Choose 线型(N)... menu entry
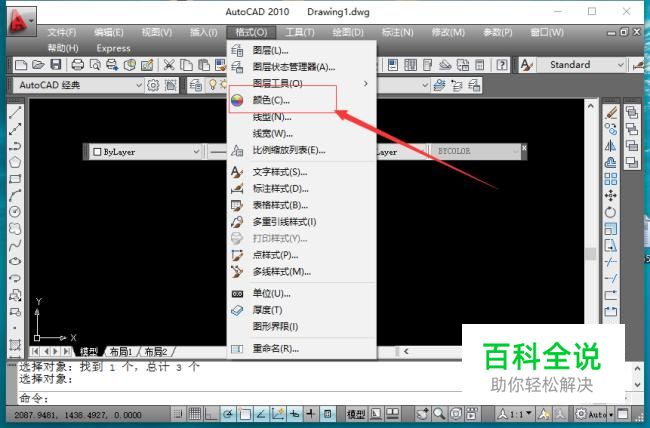The height and width of the screenshot is (428, 650). [301, 117]
